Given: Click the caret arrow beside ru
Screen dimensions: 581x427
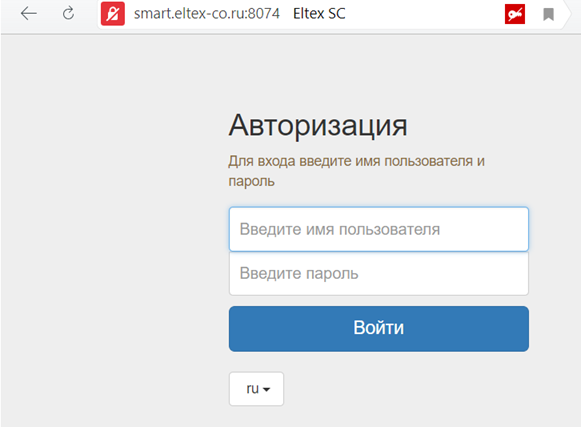Looking at the screenshot, I should pos(266,390).
